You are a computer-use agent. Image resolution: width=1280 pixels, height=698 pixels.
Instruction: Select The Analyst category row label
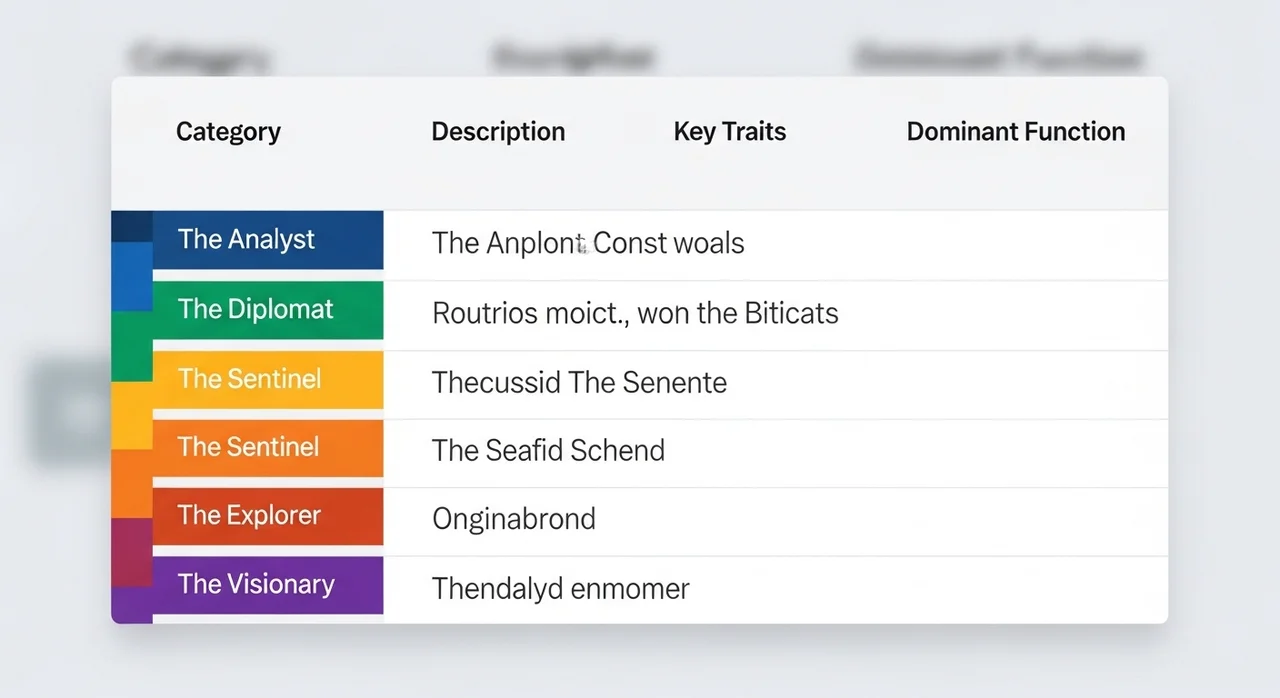[x=246, y=240]
